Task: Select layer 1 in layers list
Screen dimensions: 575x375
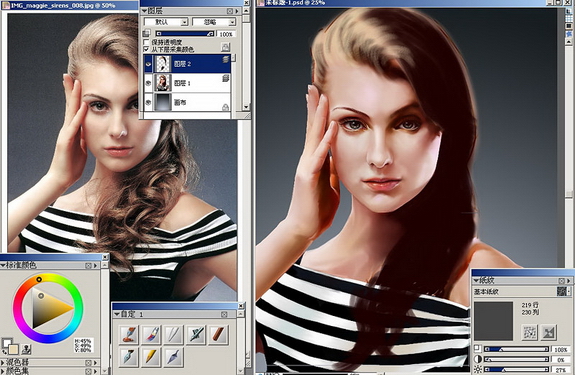Action: pos(187,83)
